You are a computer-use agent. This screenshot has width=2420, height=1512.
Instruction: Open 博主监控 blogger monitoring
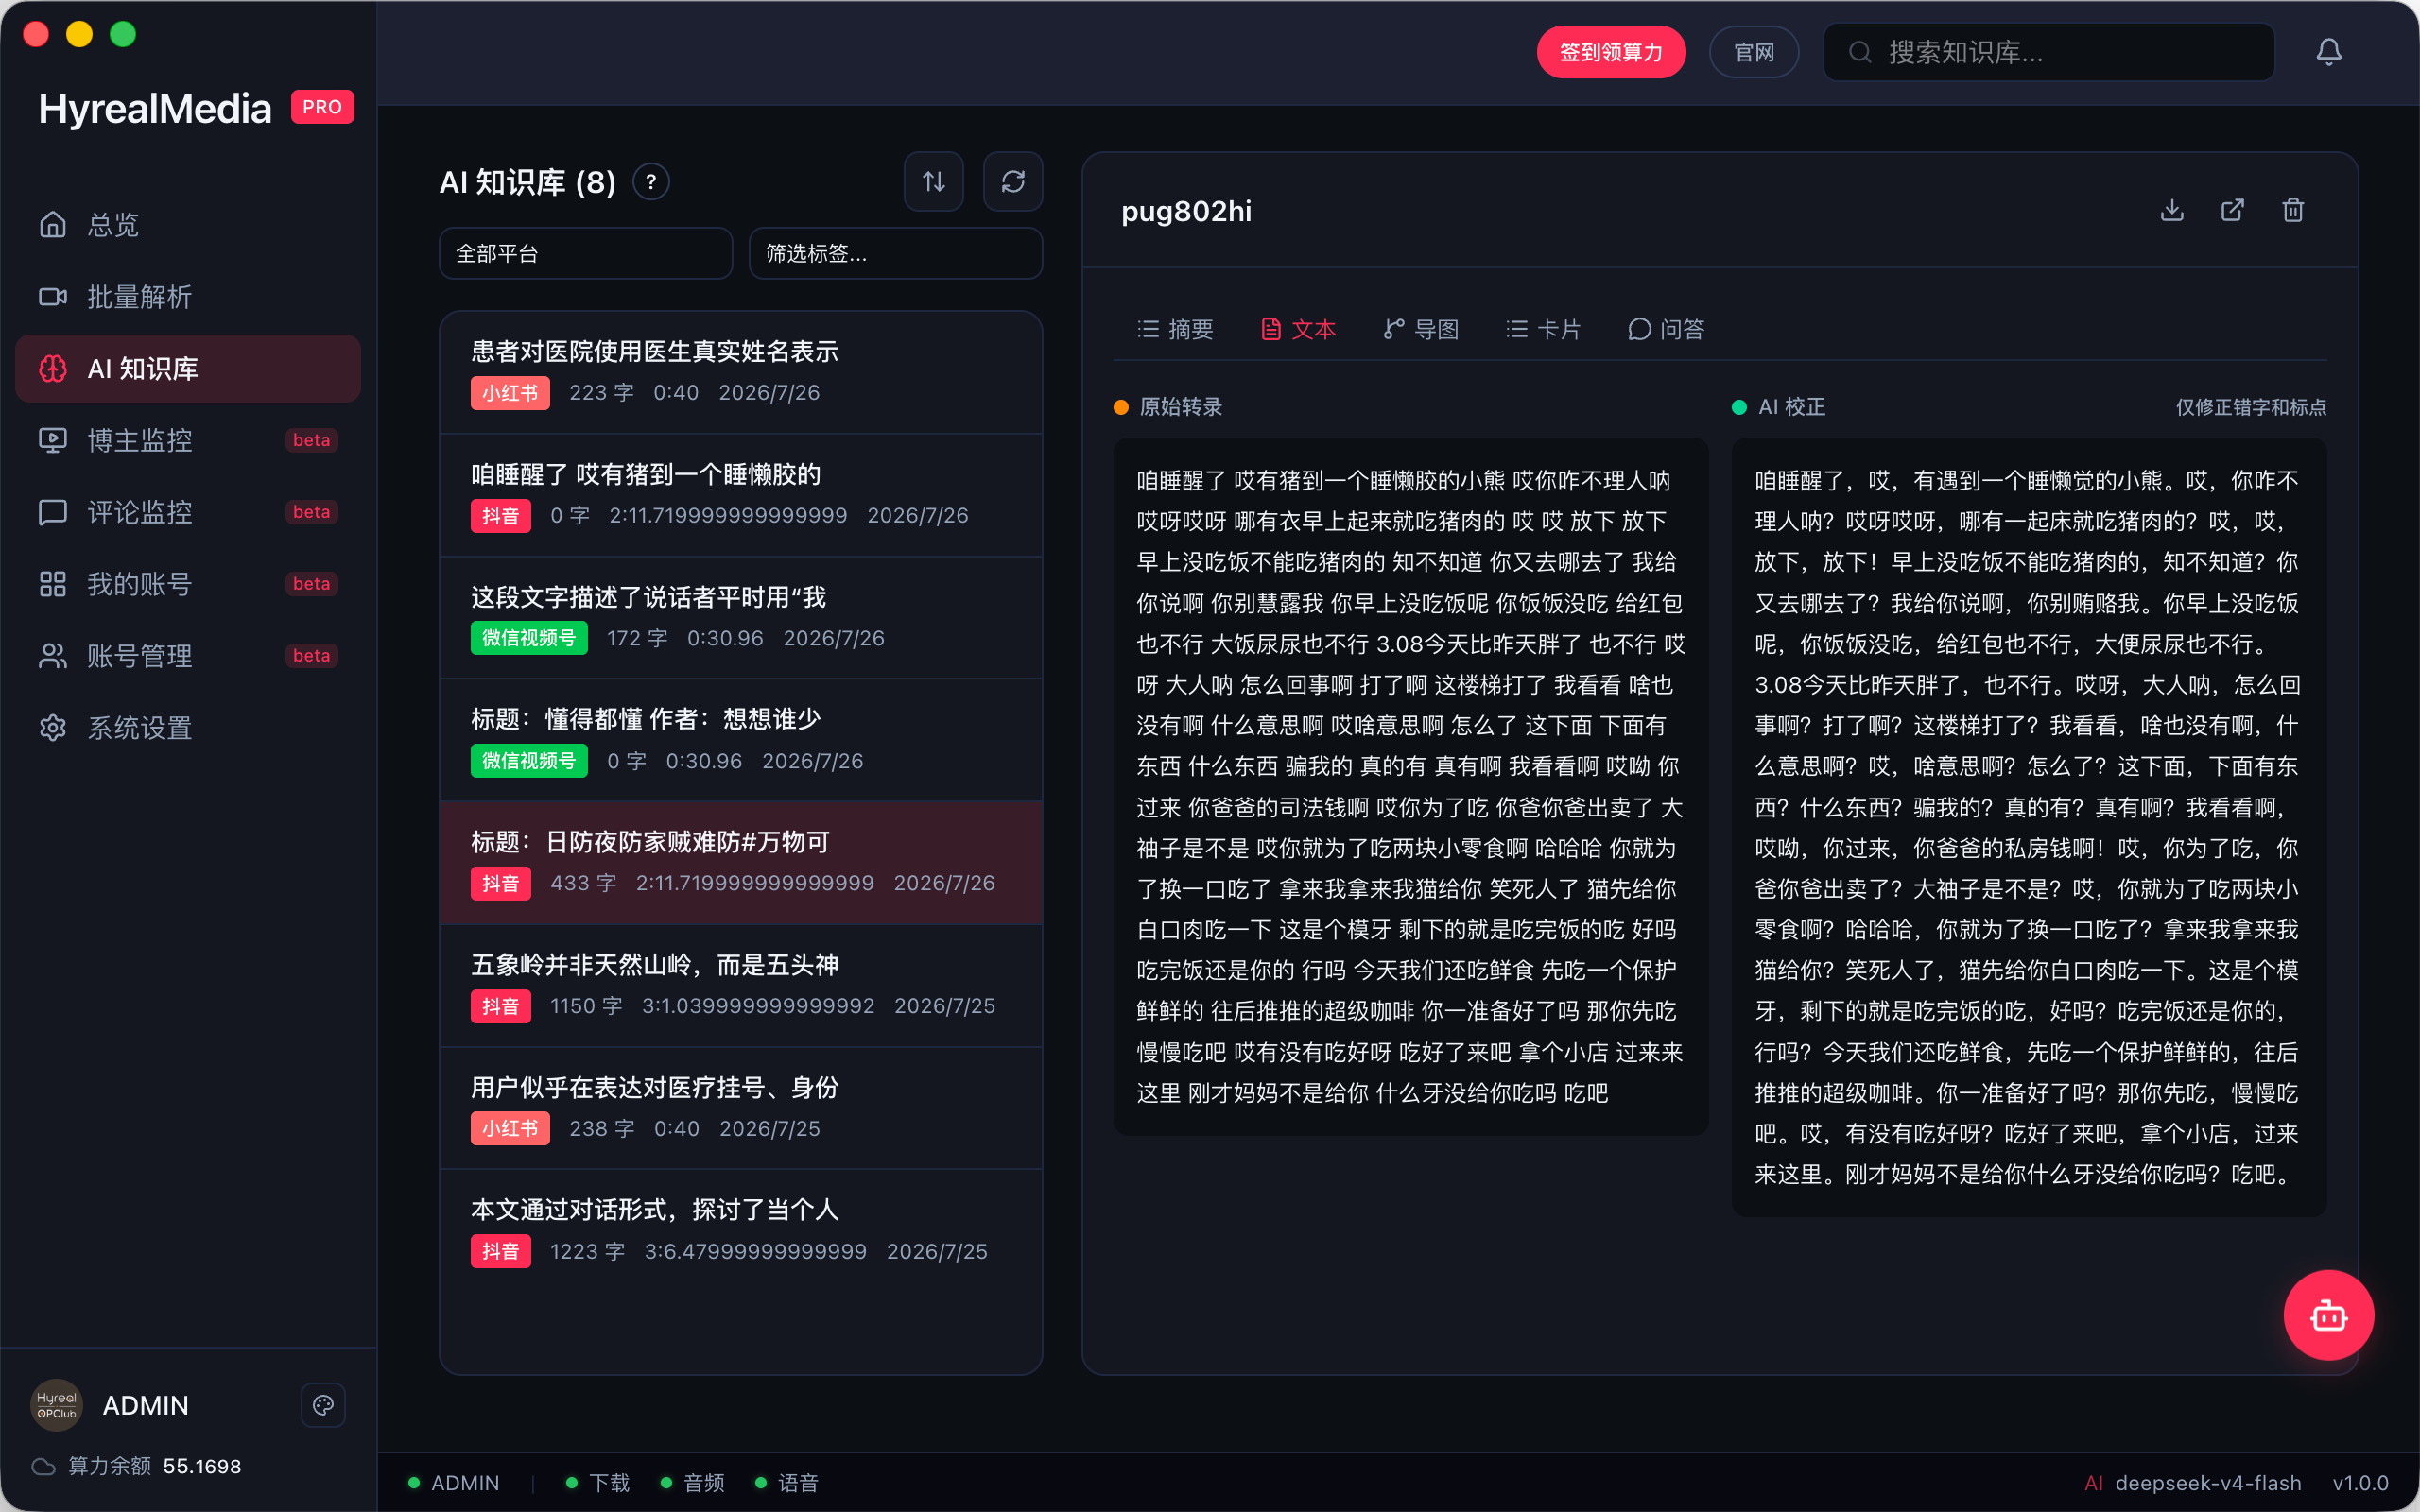tap(188, 440)
